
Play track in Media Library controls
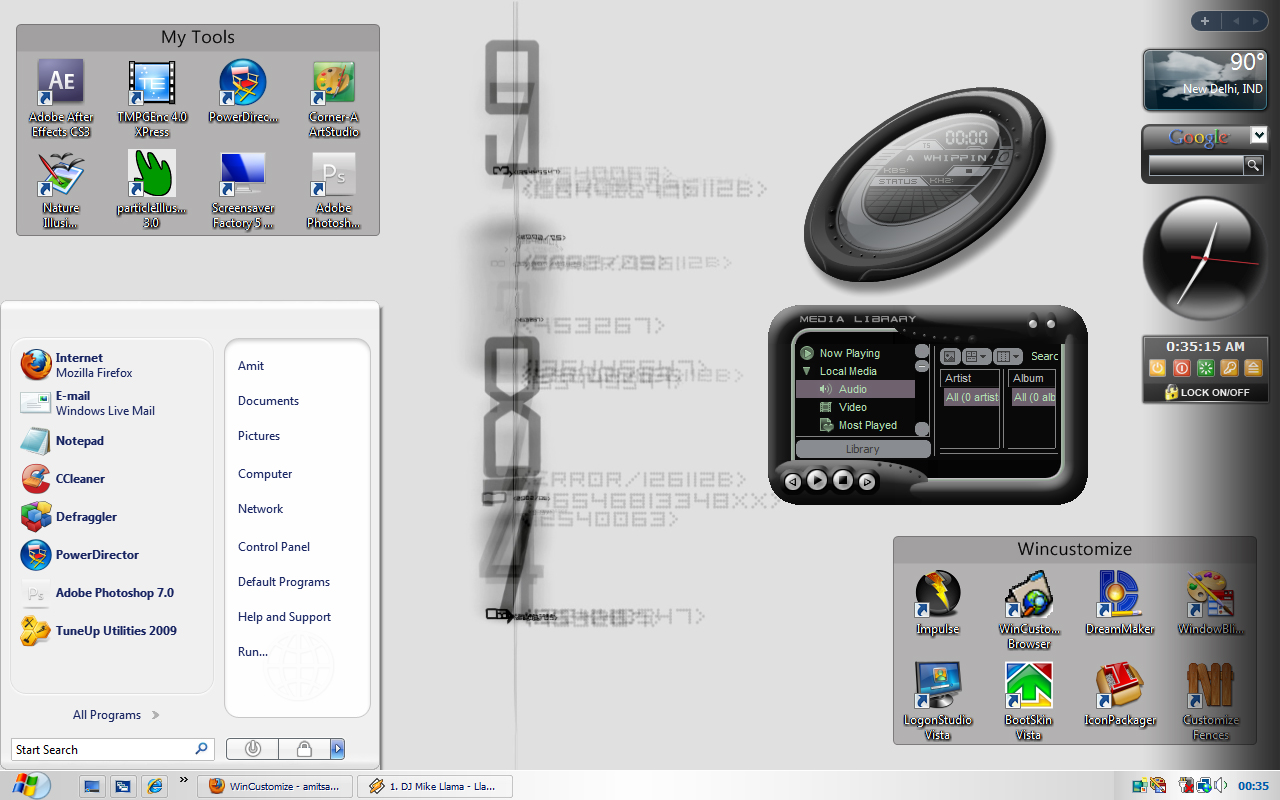[x=817, y=480]
